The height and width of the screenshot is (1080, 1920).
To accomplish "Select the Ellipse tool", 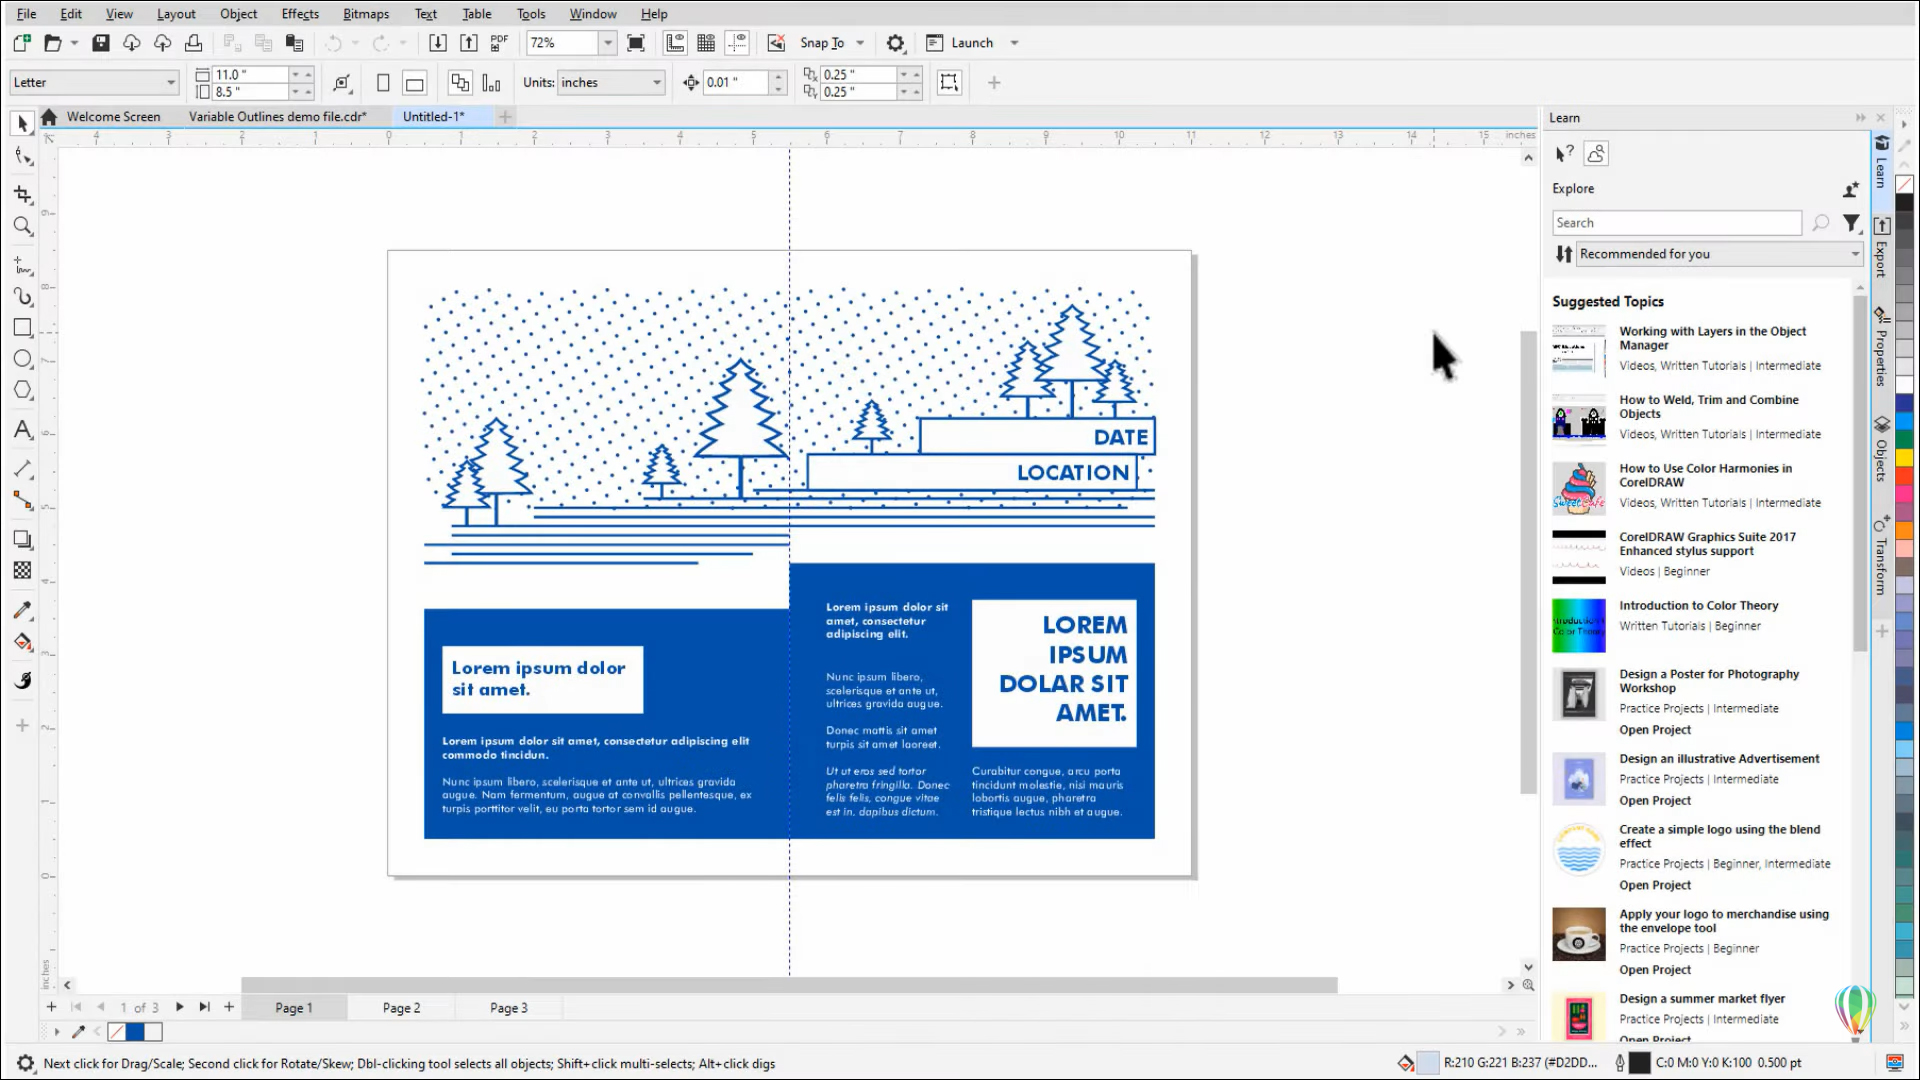I will (x=22, y=359).
